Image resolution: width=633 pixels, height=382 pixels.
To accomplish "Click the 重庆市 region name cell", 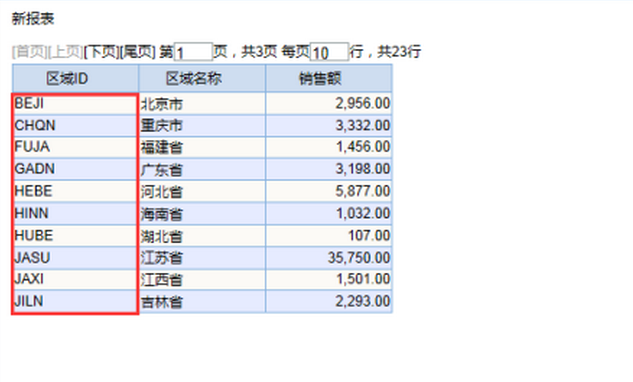I will coord(202,126).
